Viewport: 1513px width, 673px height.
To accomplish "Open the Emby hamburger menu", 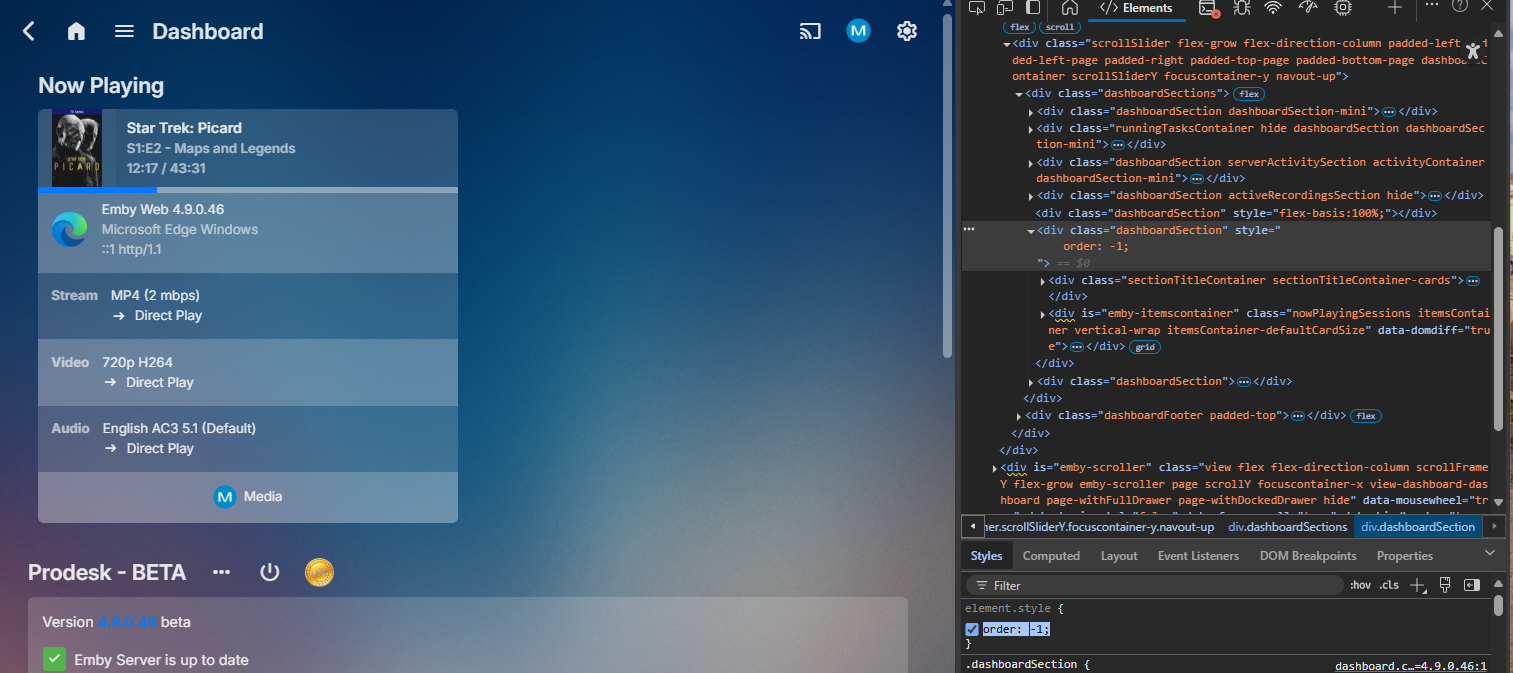I will click(124, 32).
